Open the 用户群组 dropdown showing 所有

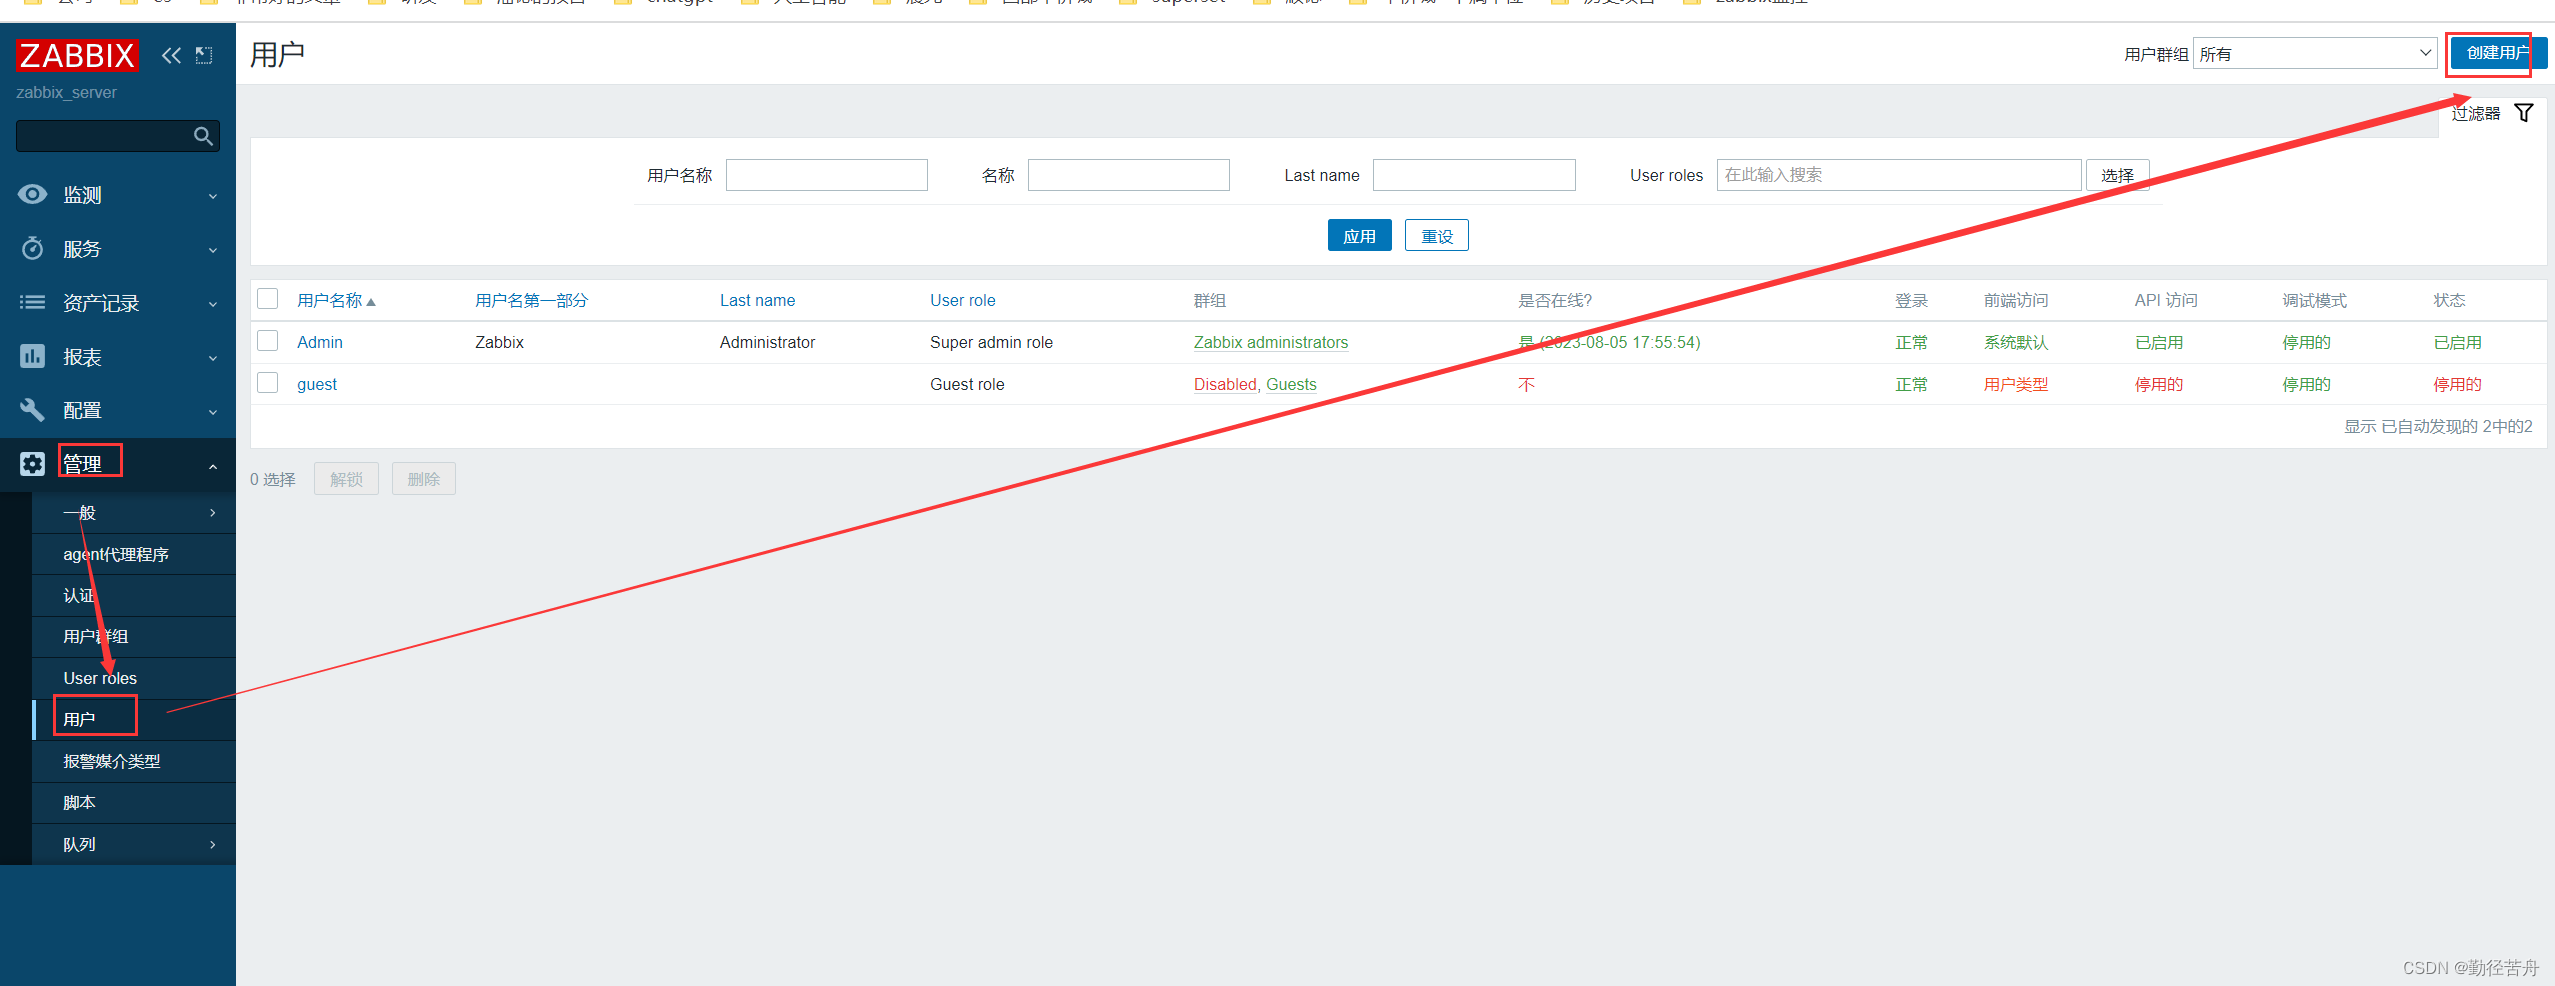[2315, 54]
